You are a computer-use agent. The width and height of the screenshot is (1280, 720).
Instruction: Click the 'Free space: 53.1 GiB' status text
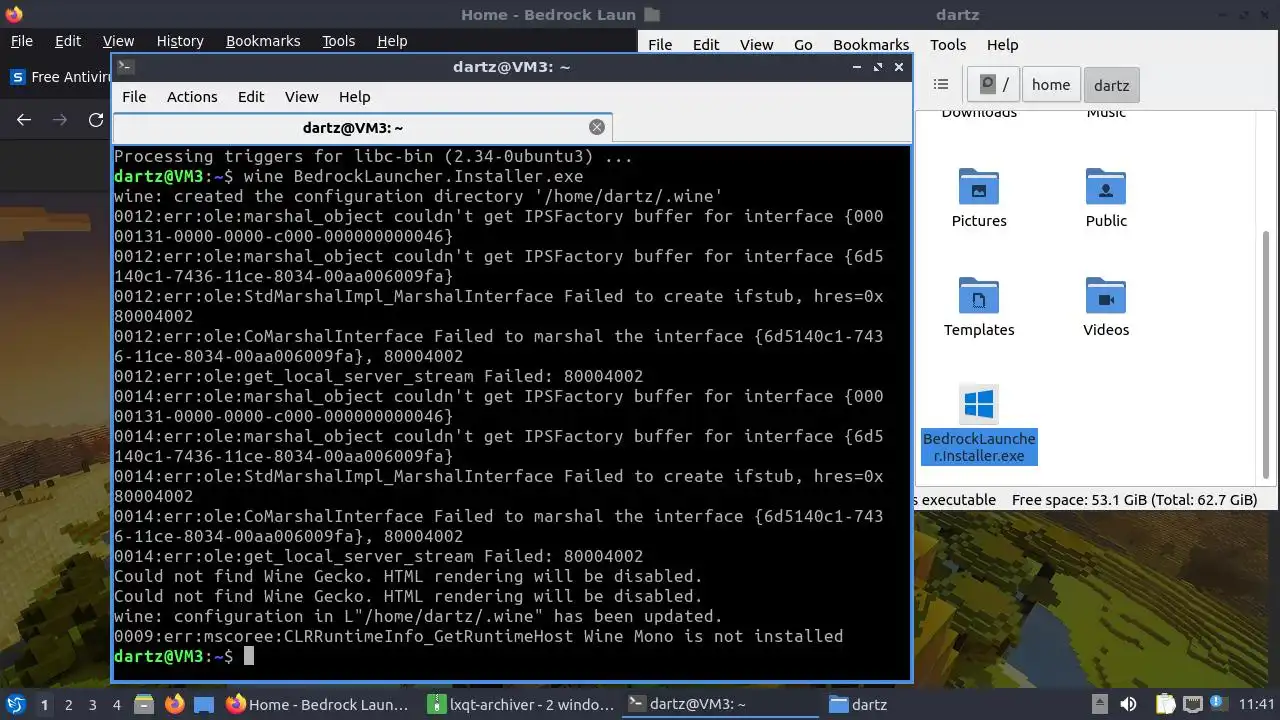1134,500
